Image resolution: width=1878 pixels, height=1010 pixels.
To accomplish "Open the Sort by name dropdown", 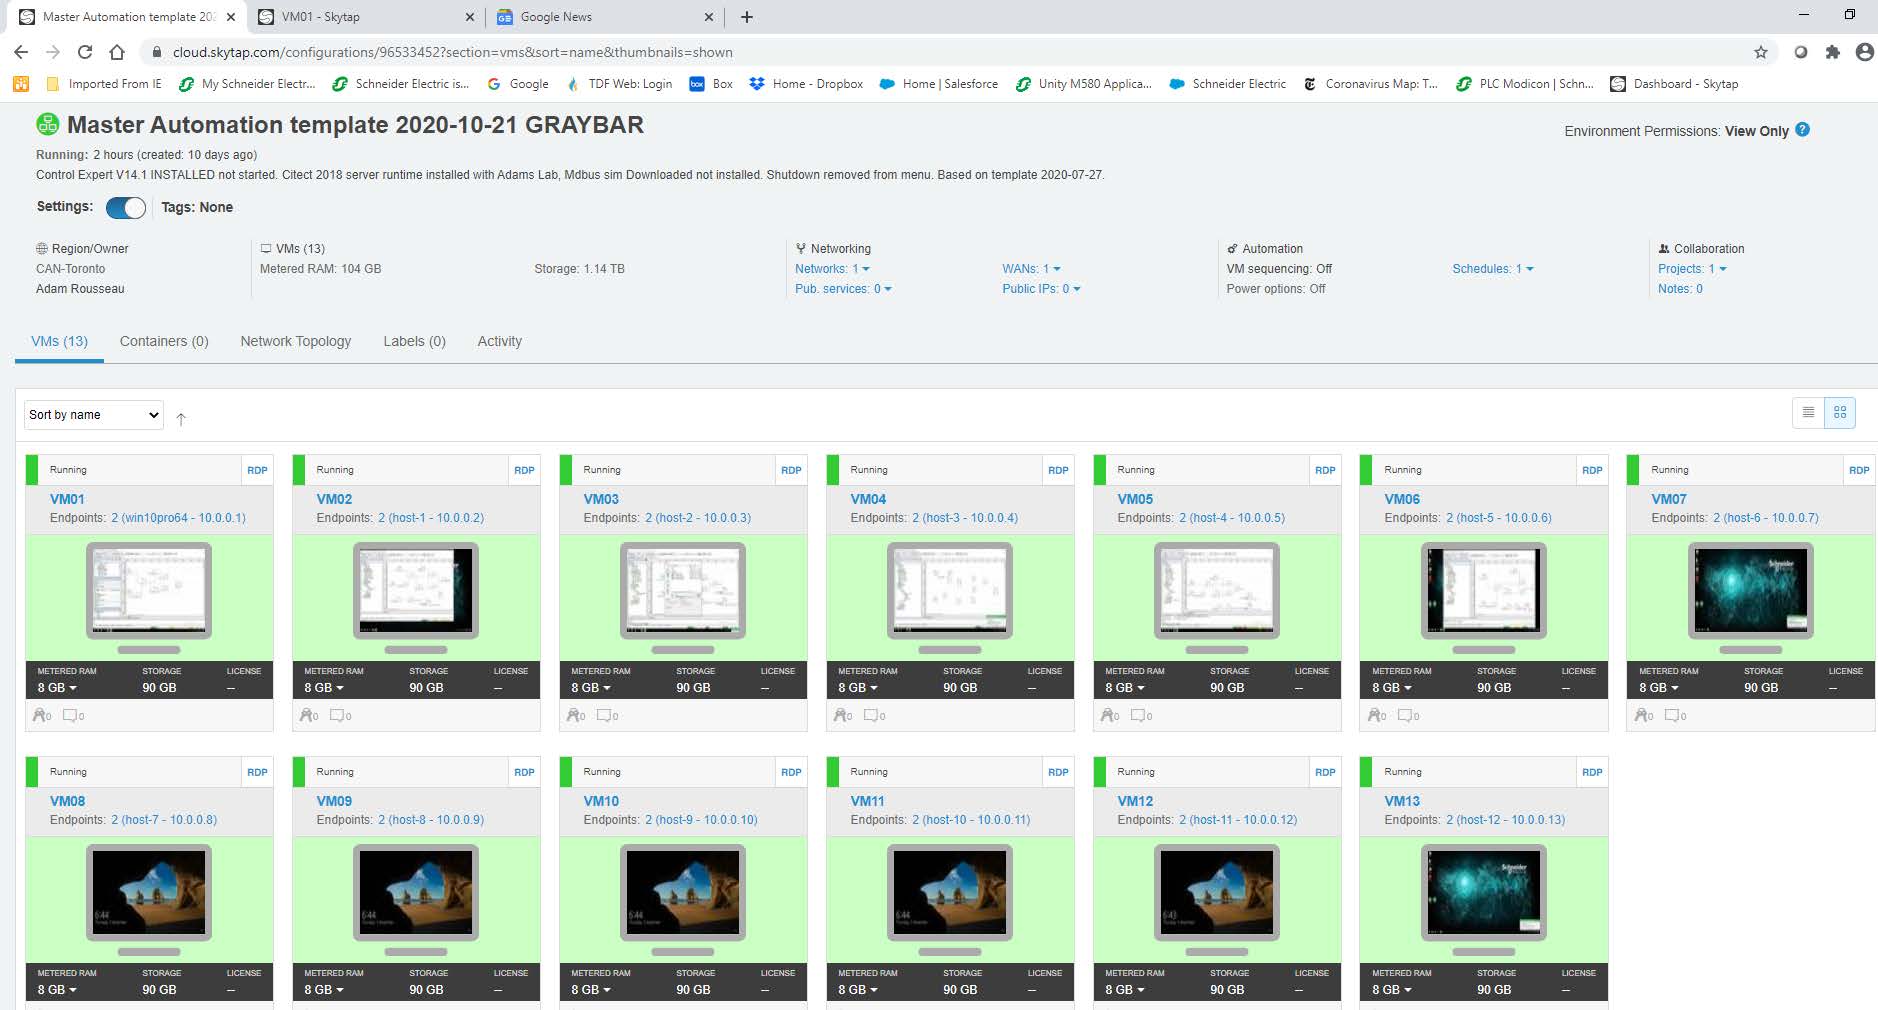I will point(94,415).
